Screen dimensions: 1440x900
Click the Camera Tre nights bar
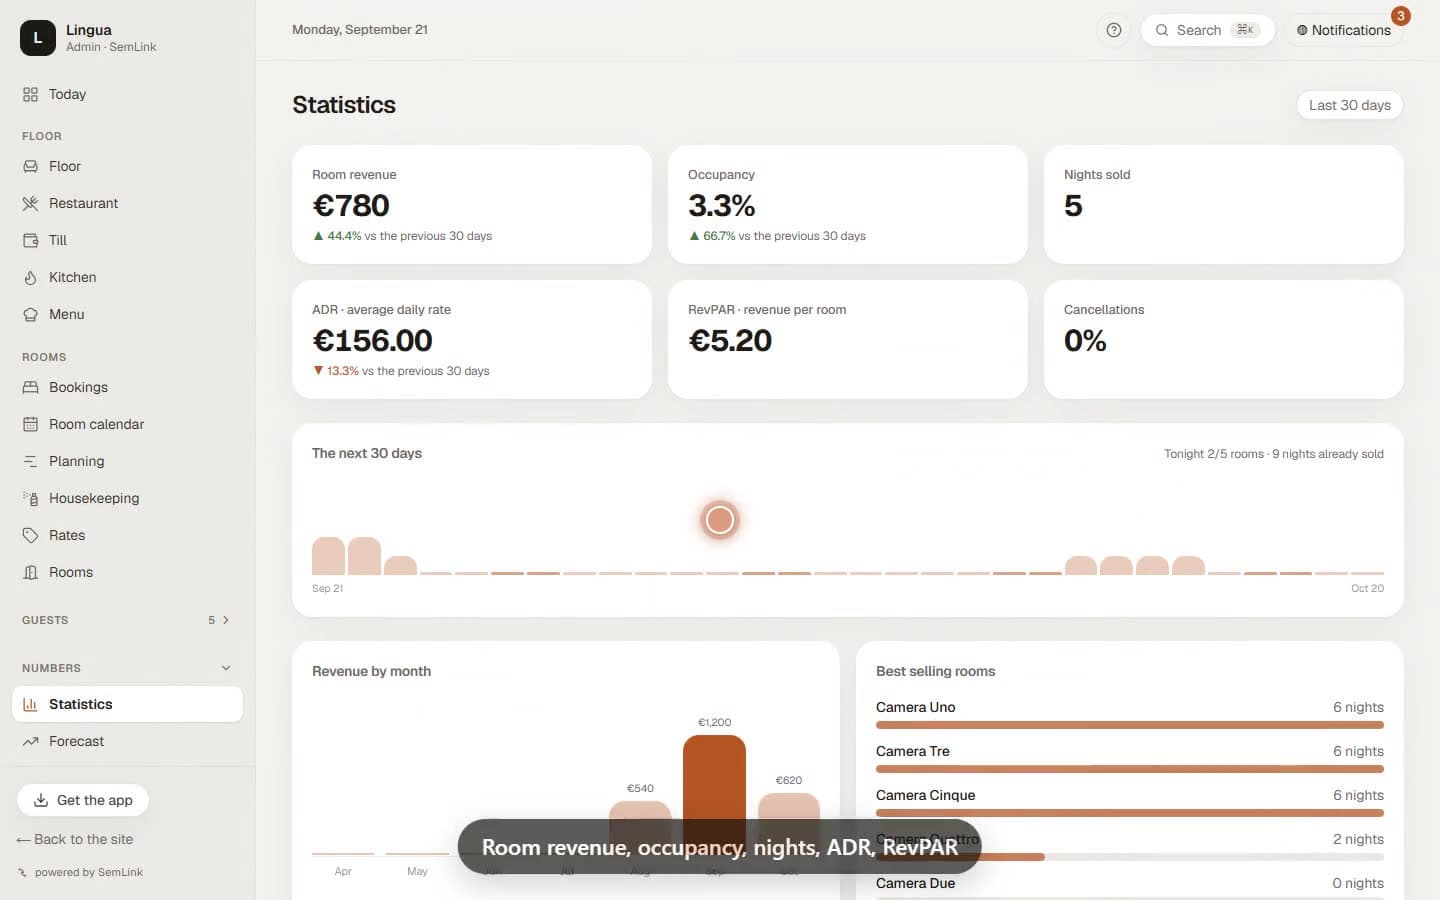1130,769
